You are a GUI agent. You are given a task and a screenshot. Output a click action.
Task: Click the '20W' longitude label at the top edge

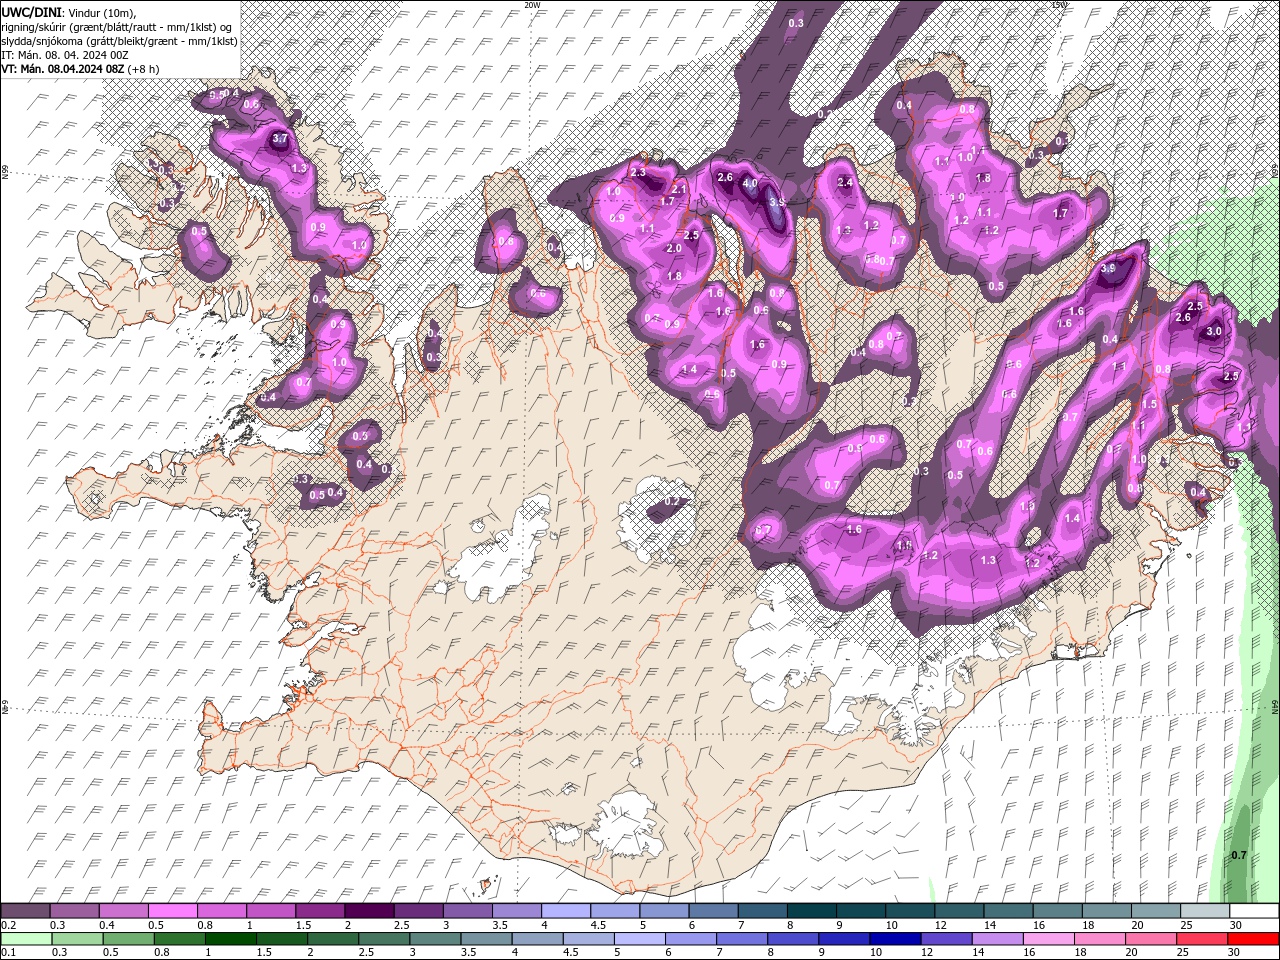pyautogui.click(x=532, y=5)
